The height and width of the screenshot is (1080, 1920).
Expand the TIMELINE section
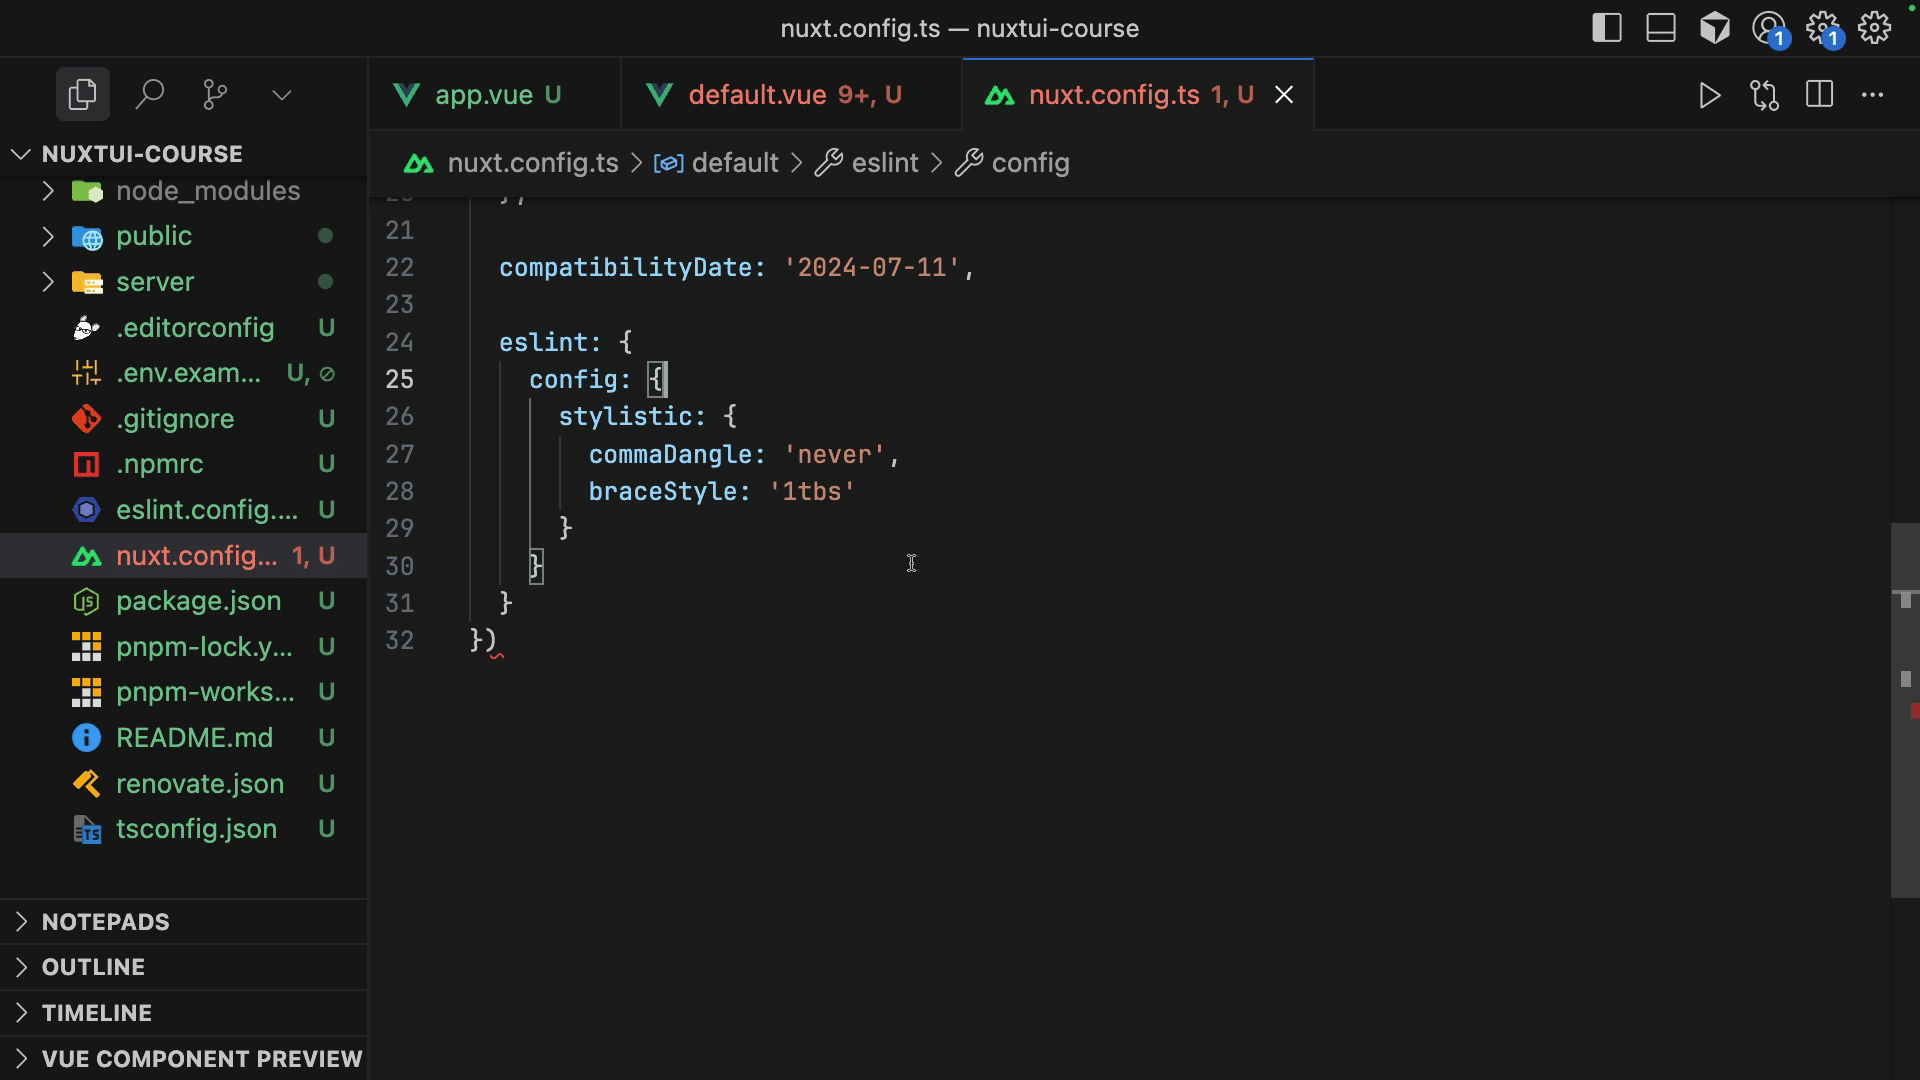point(96,1013)
